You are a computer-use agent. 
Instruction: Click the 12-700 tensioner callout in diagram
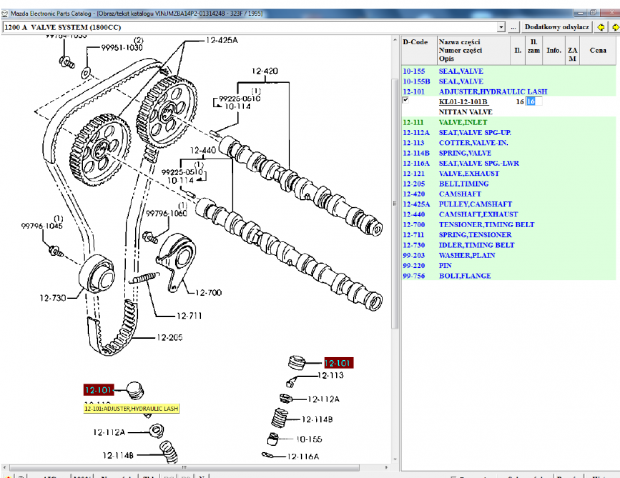(x=208, y=293)
